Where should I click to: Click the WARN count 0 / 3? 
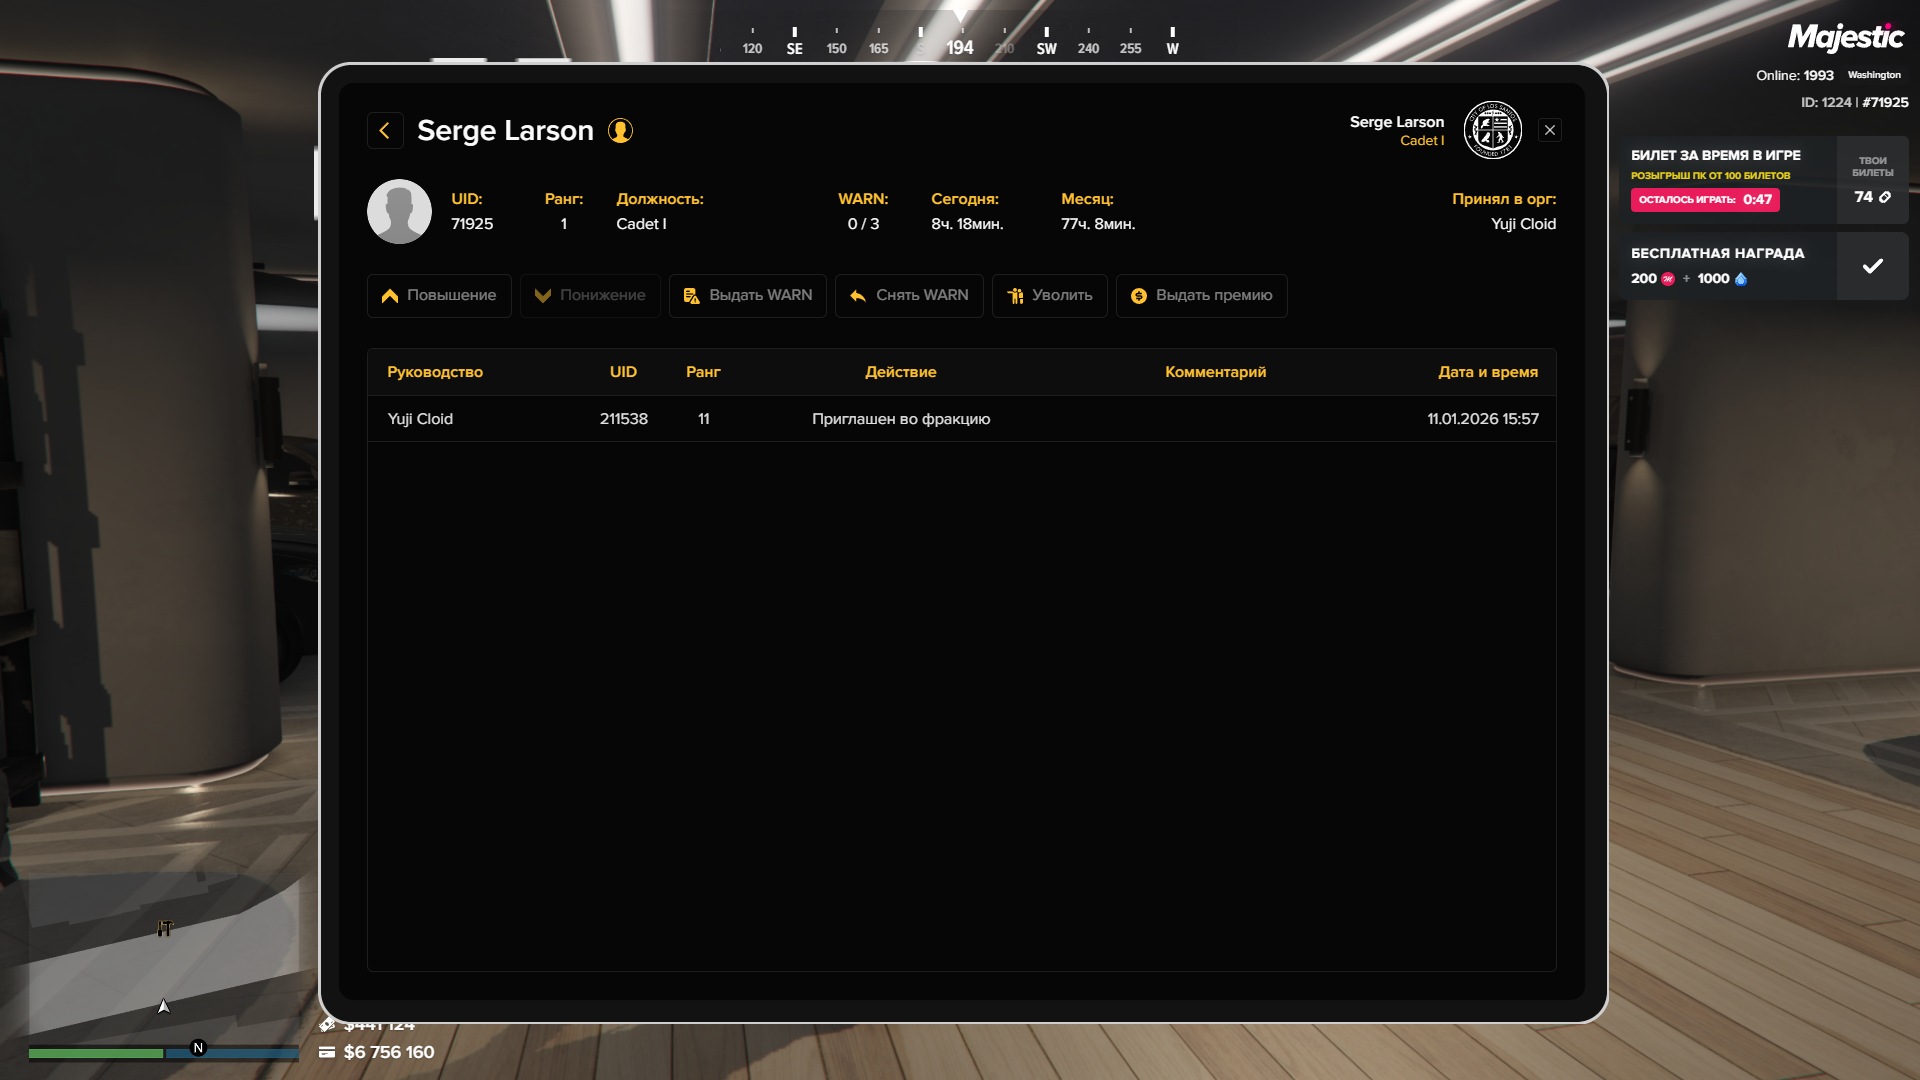pos(863,224)
